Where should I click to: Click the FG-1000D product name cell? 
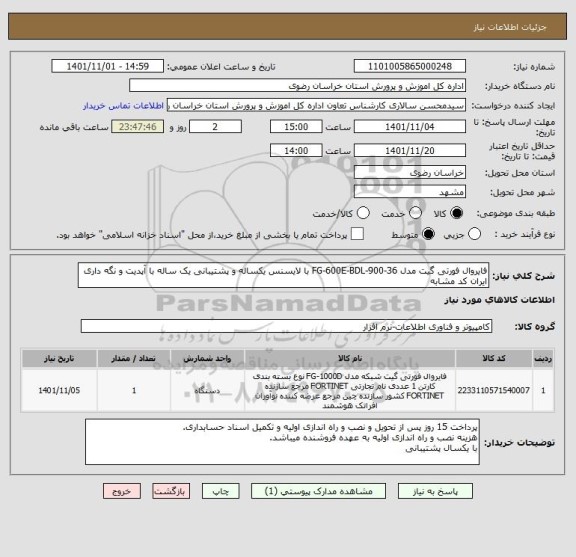click(350, 391)
